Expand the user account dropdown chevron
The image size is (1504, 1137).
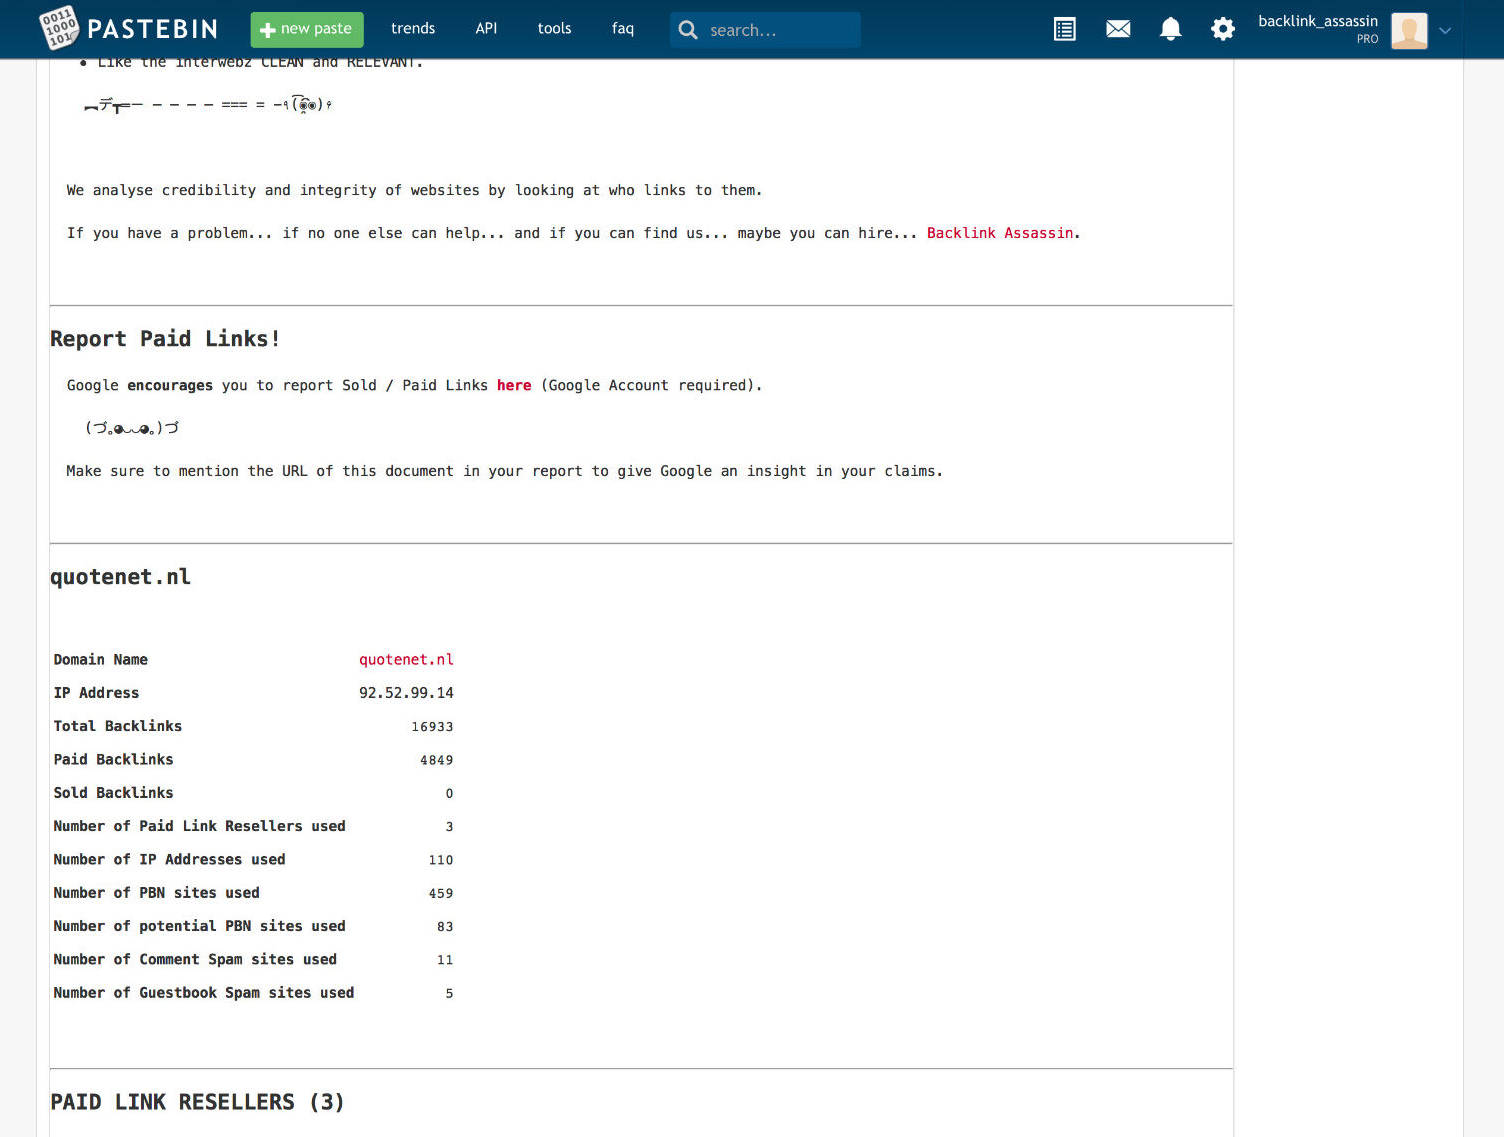[x=1445, y=31]
